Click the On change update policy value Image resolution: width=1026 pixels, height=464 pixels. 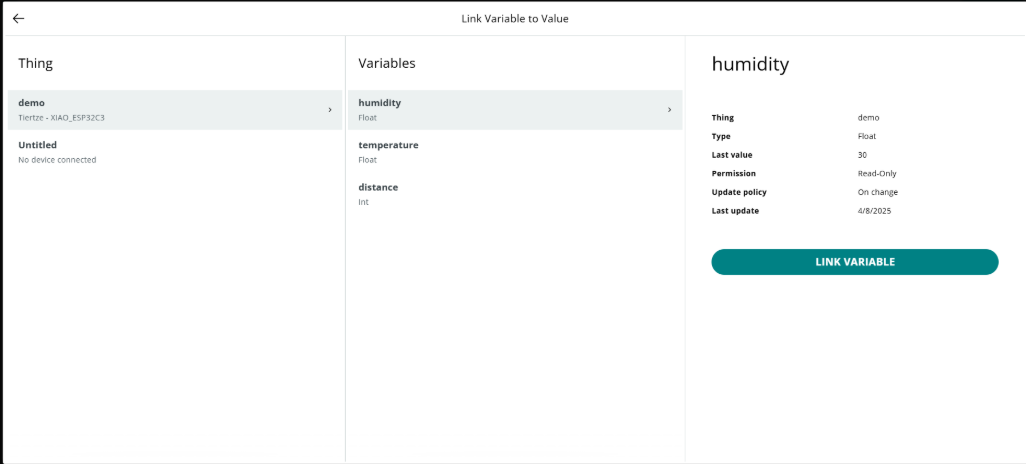point(877,192)
